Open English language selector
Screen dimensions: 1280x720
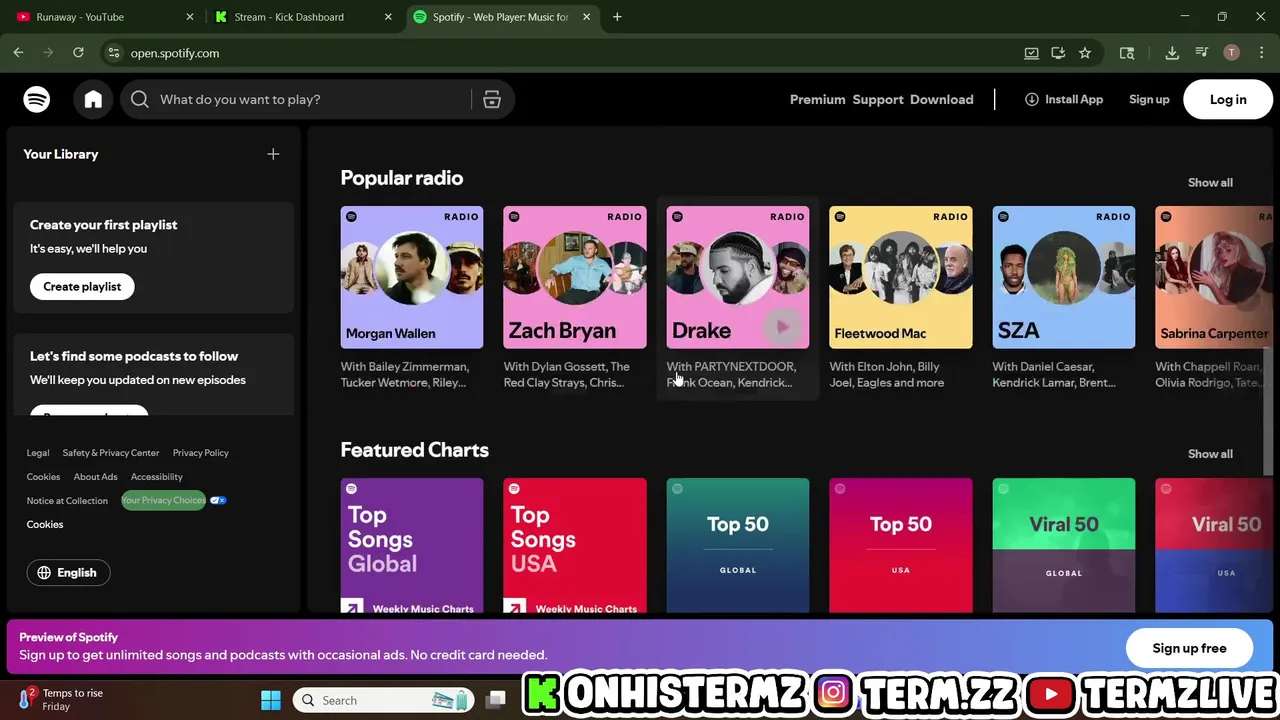coord(68,573)
